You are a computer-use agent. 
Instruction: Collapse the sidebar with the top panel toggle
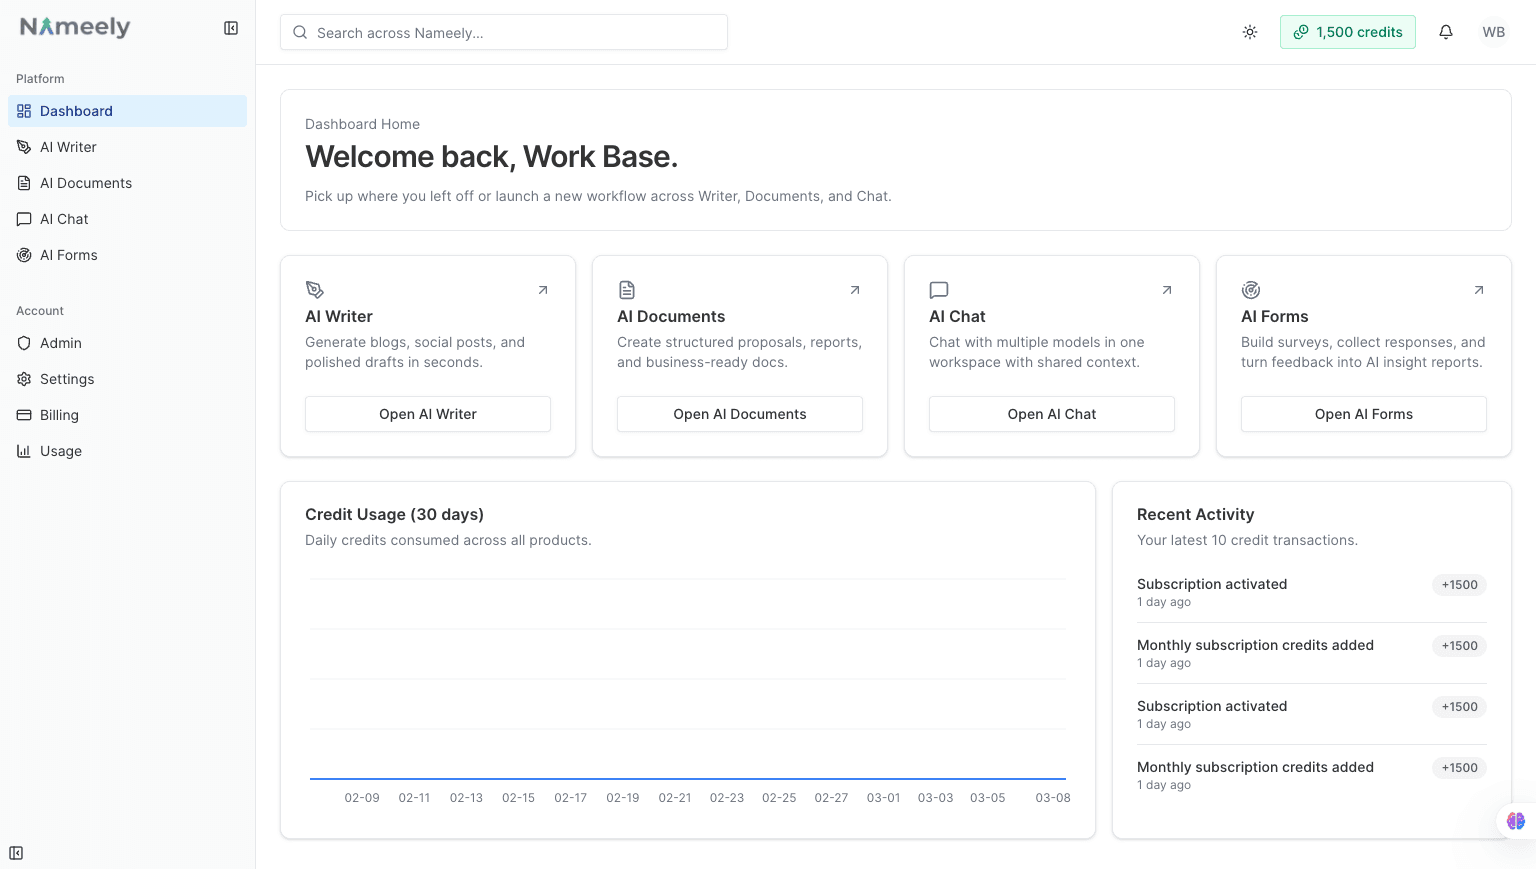pyautogui.click(x=231, y=28)
